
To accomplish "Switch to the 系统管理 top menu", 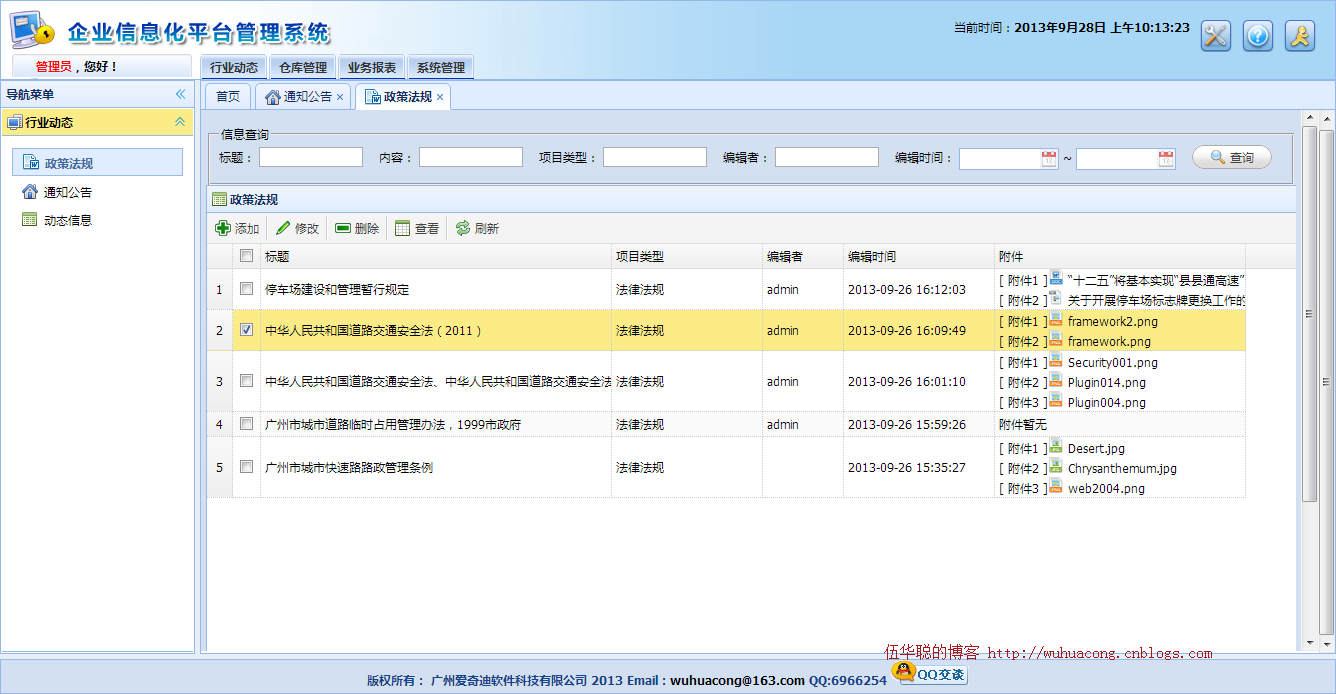I will pos(441,67).
